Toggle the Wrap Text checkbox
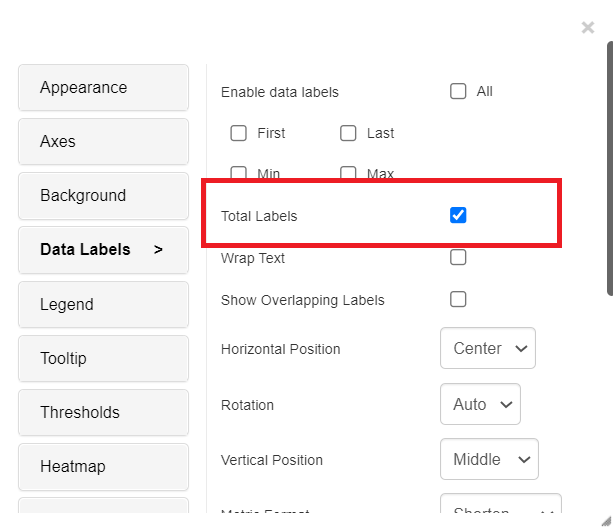Viewport: 613px width, 531px height. tap(458, 257)
